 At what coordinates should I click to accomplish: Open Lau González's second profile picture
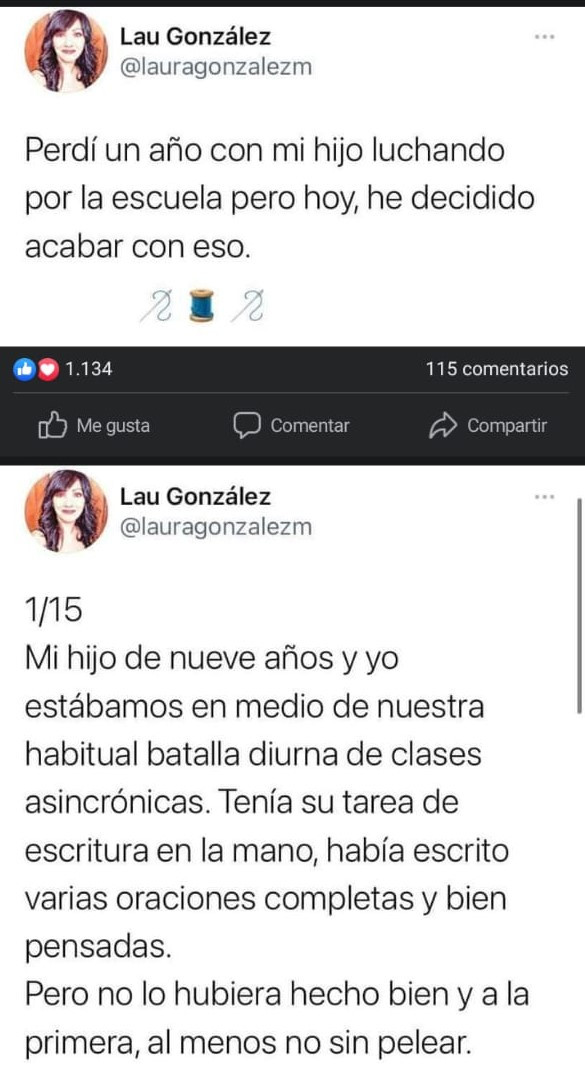tap(66, 511)
